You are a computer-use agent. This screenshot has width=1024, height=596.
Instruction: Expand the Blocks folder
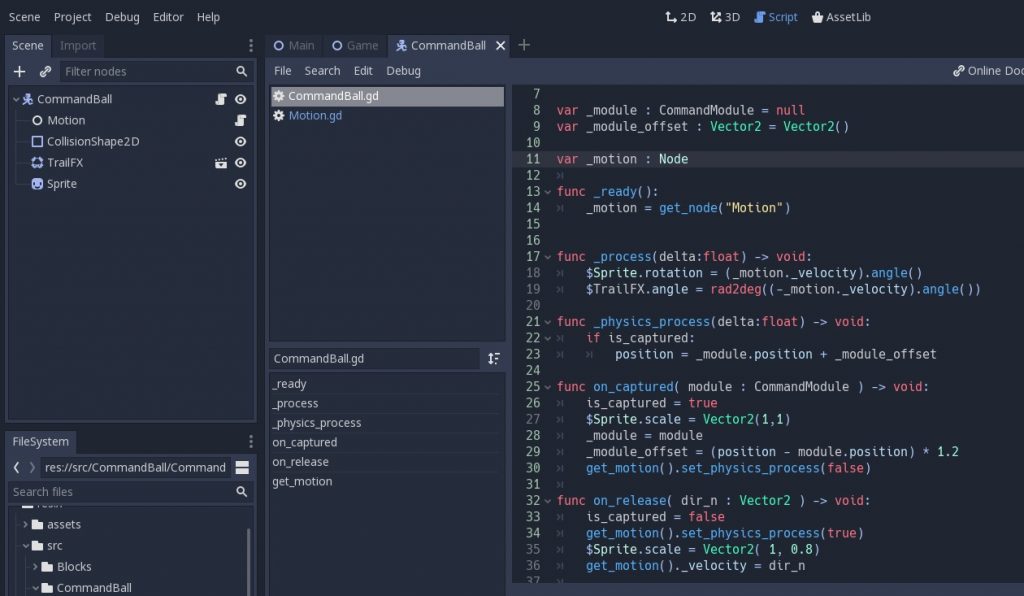(35, 567)
